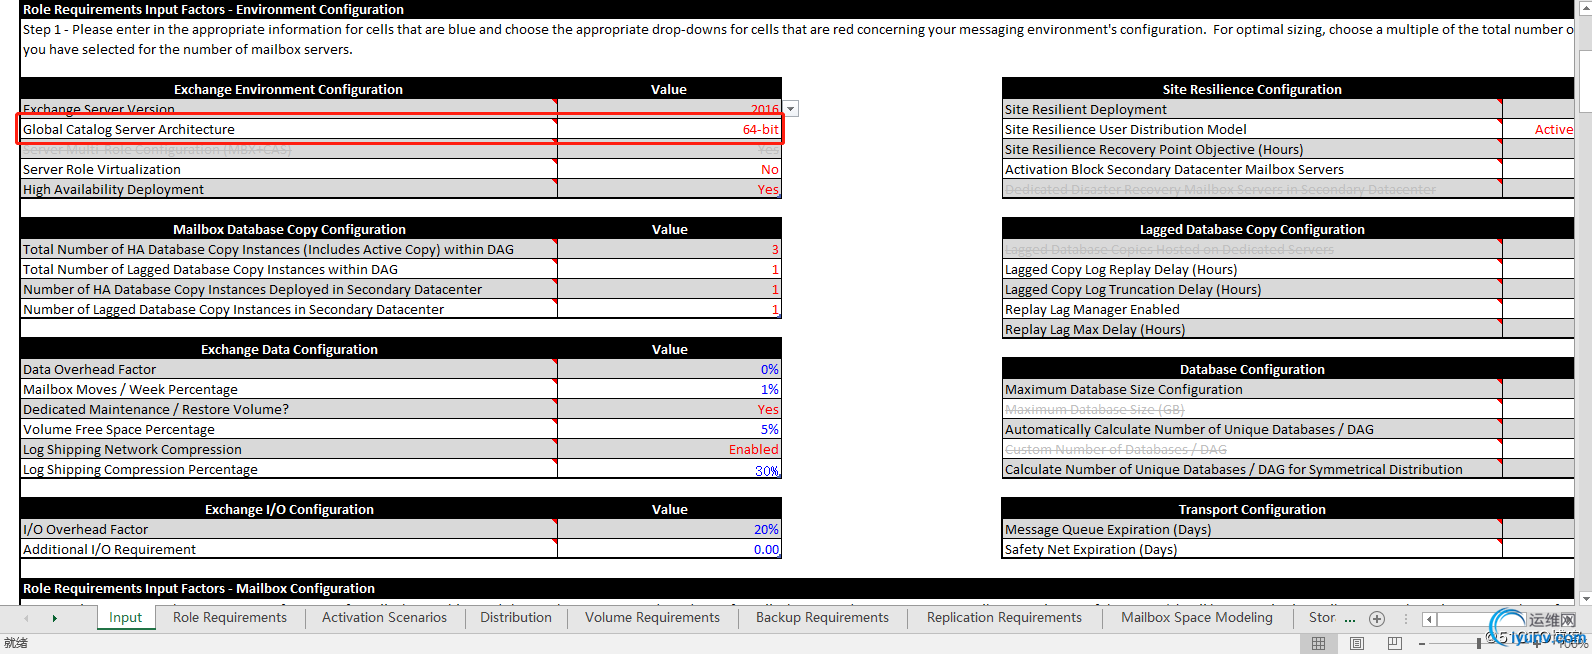
Task: Go to the Distribution sheet tab
Action: [516, 618]
